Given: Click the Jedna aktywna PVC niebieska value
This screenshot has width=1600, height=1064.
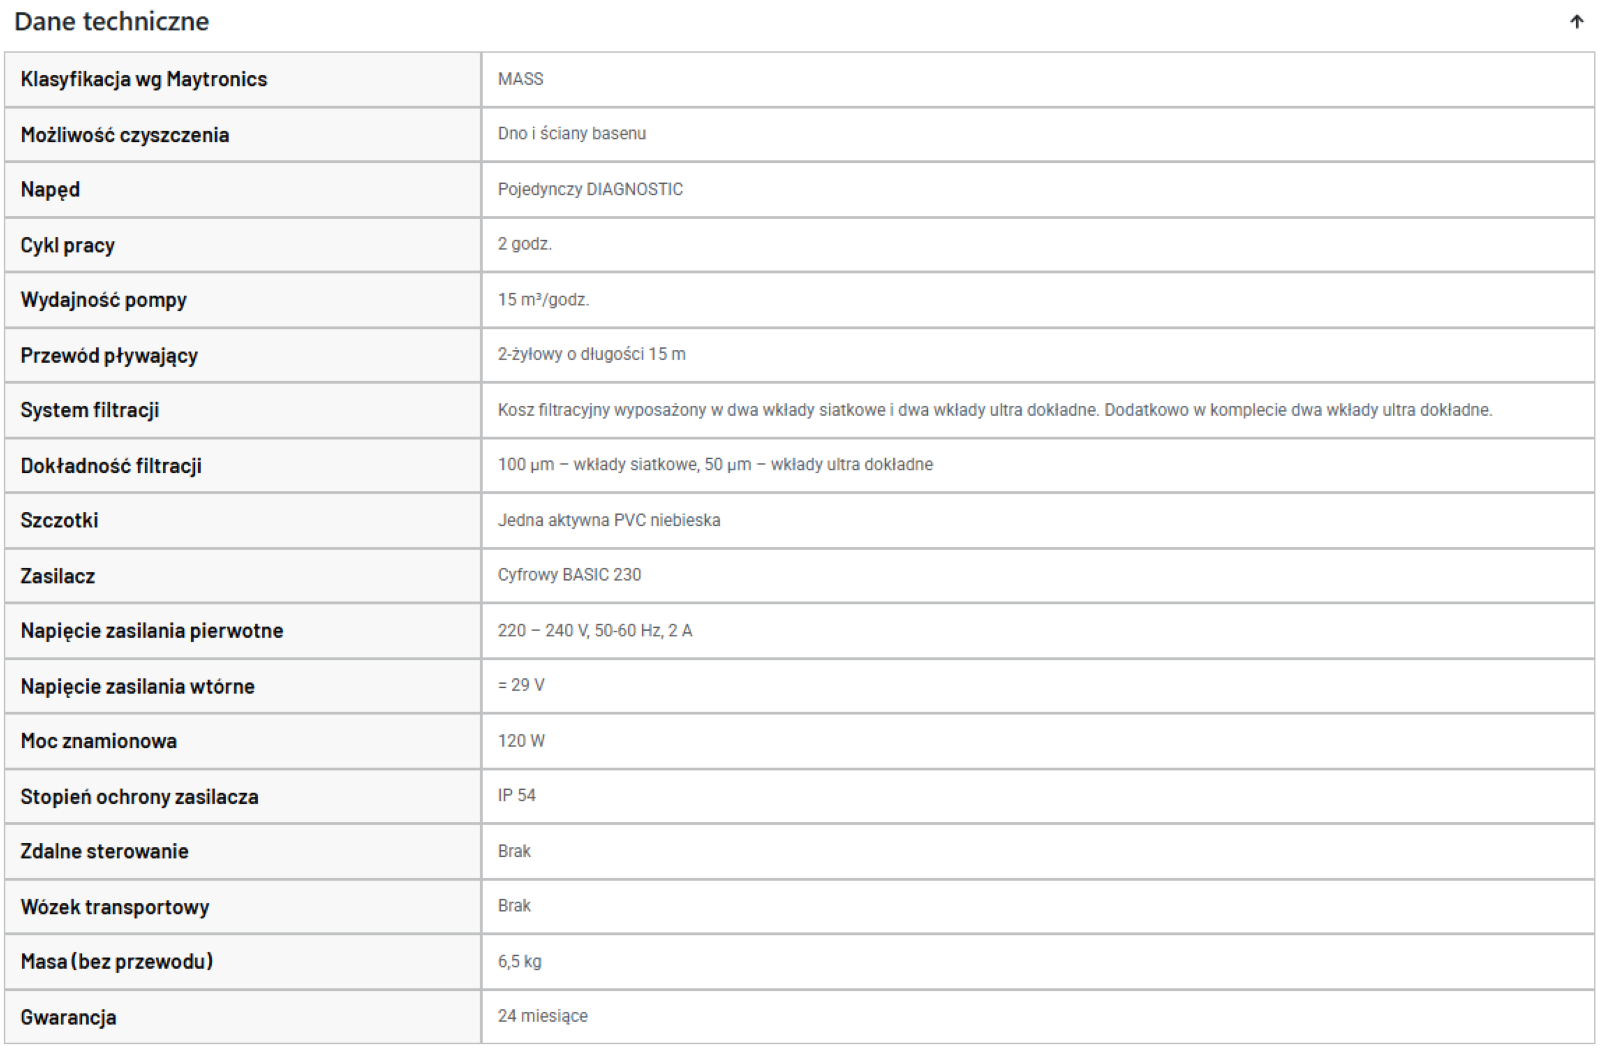Looking at the screenshot, I should click(609, 520).
